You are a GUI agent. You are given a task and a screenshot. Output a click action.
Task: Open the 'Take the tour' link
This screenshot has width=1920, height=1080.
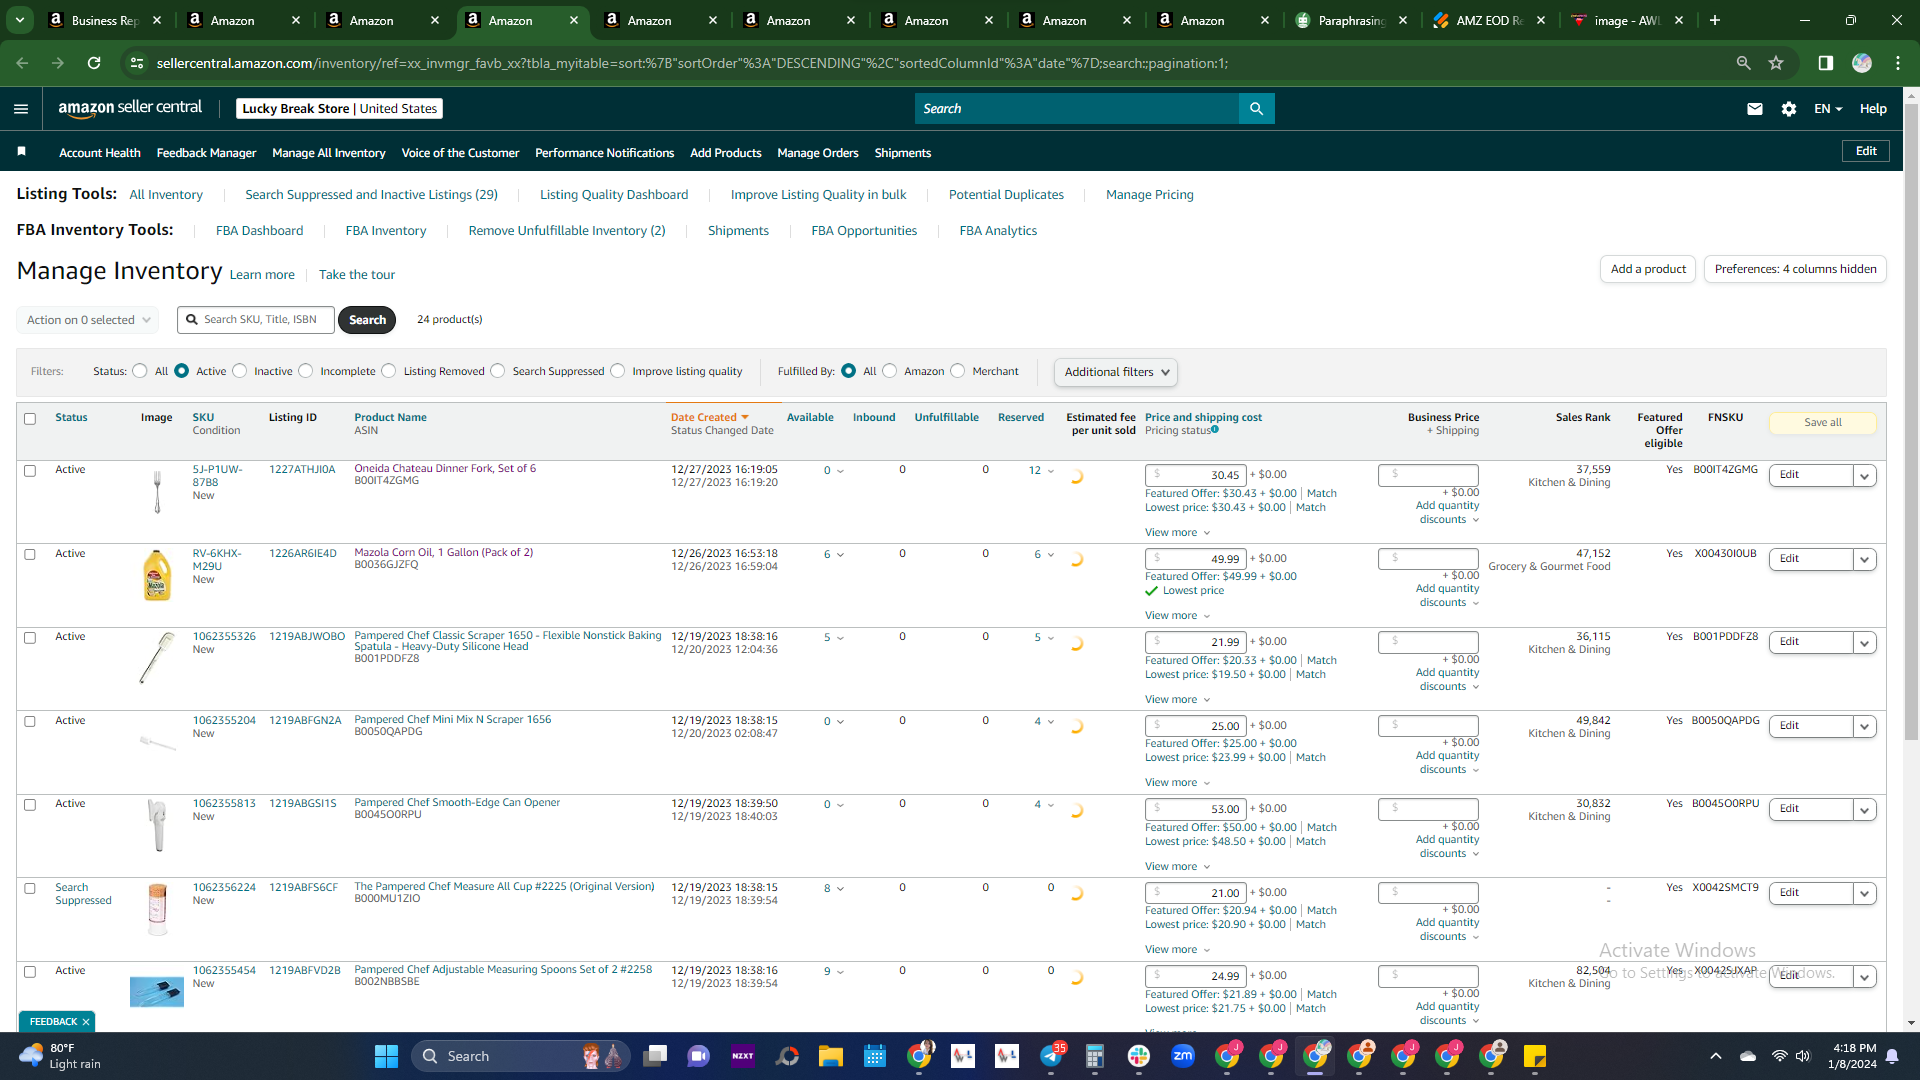(x=357, y=275)
